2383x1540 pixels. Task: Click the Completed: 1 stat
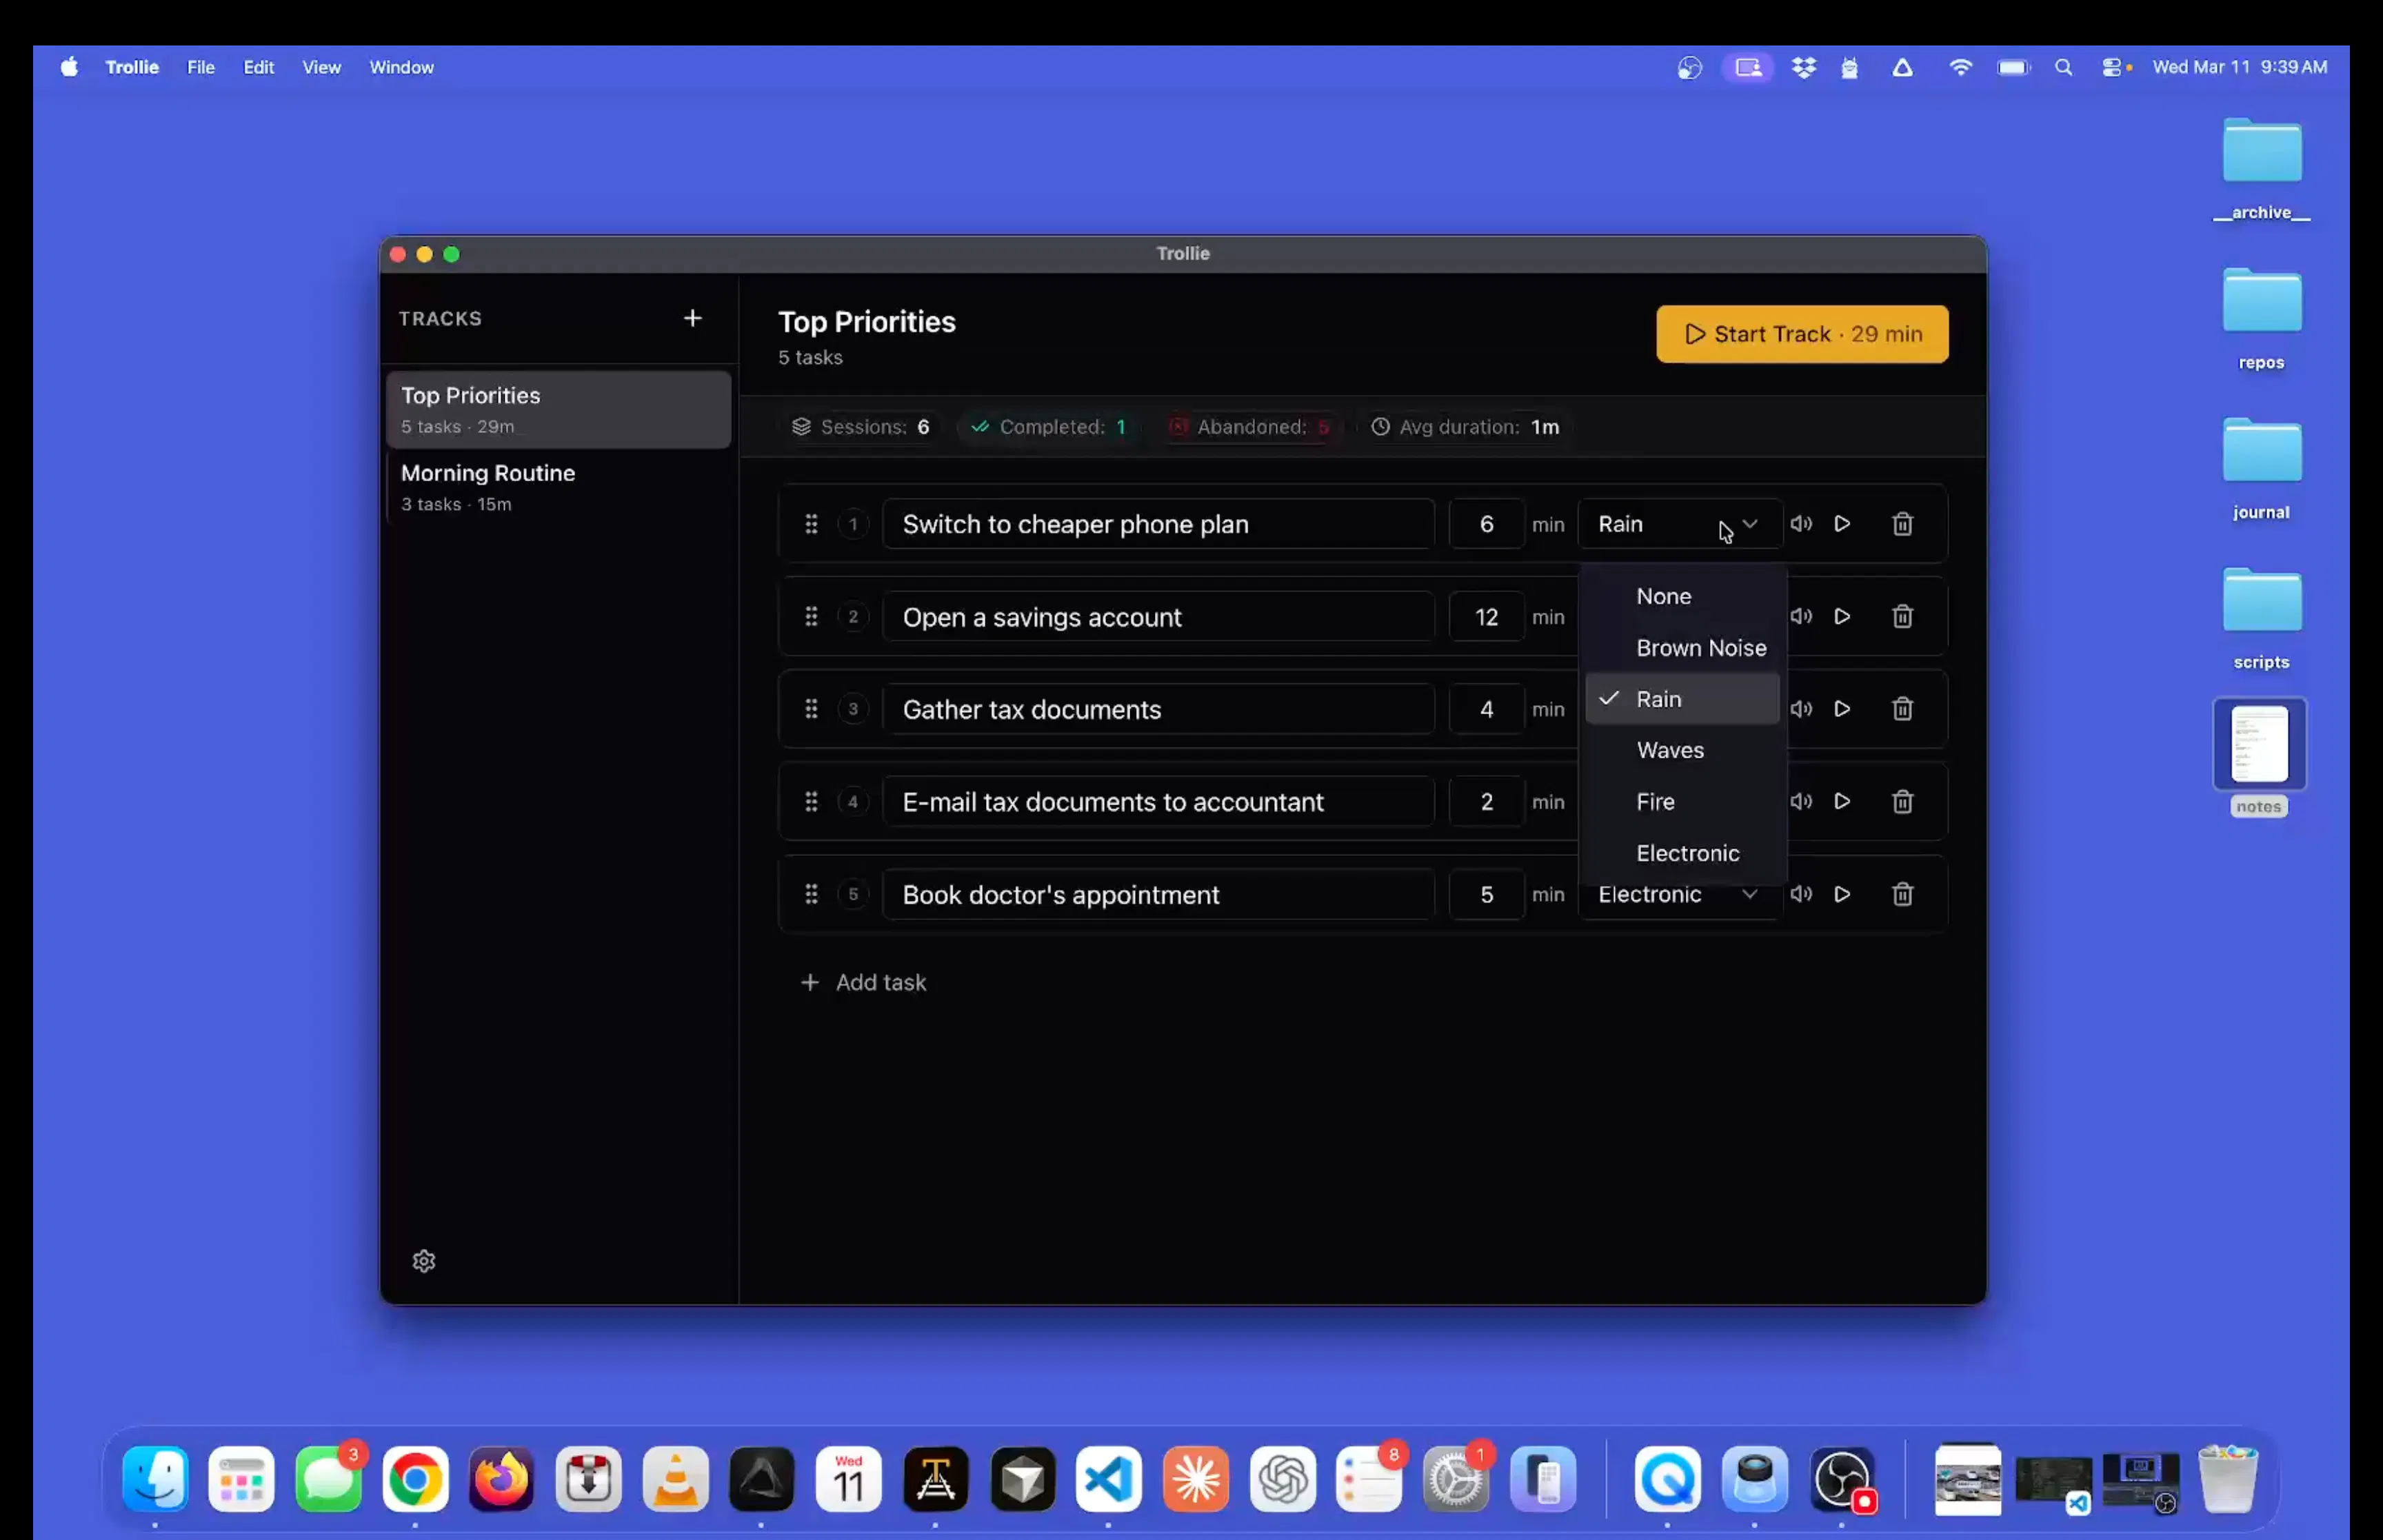1049,427
